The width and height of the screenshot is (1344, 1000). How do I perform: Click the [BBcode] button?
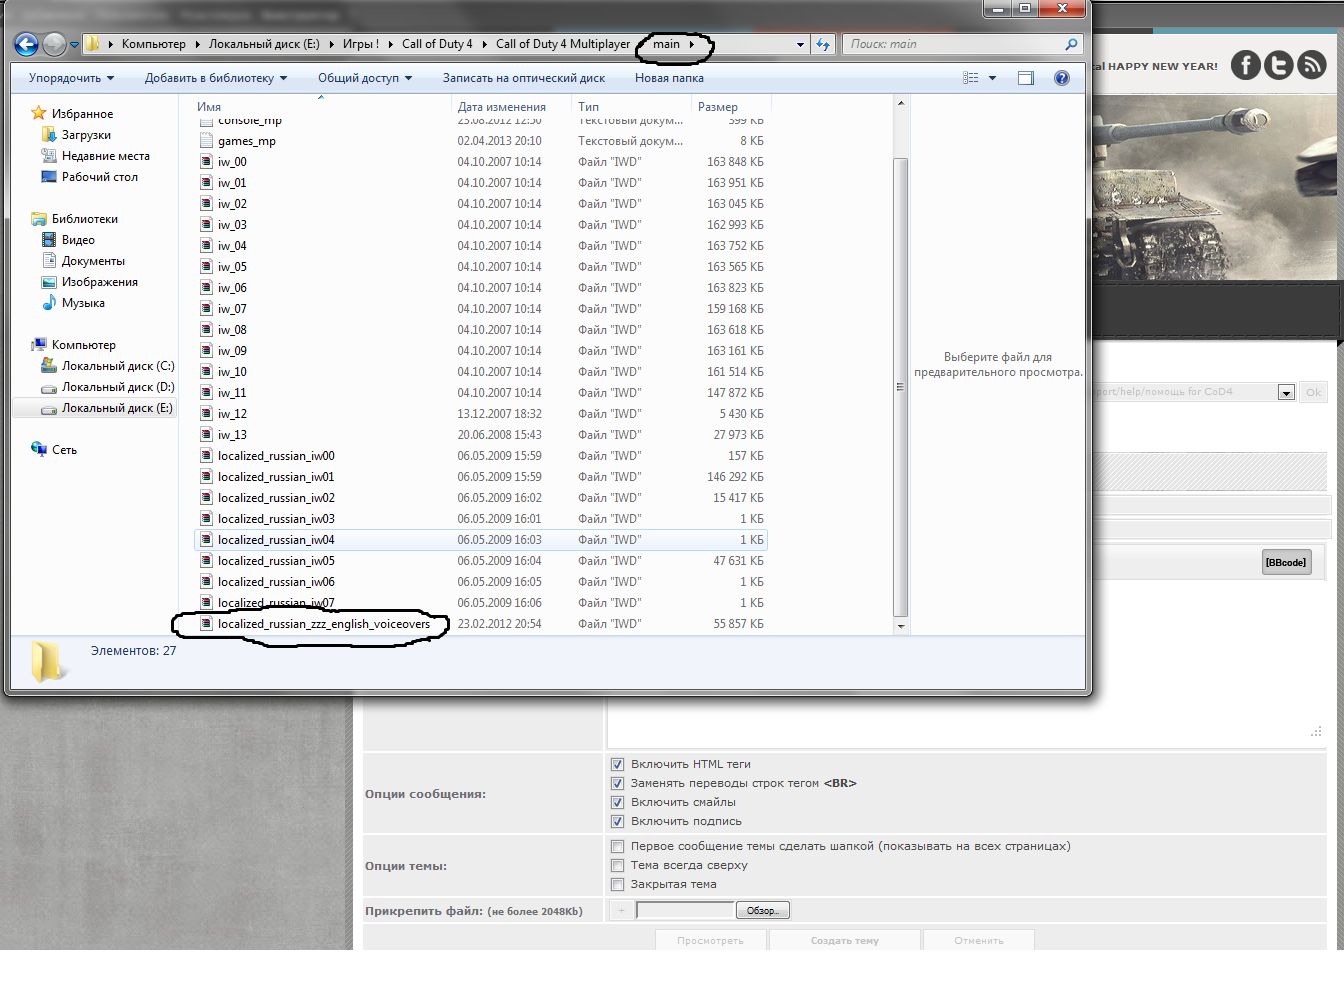[1286, 562]
